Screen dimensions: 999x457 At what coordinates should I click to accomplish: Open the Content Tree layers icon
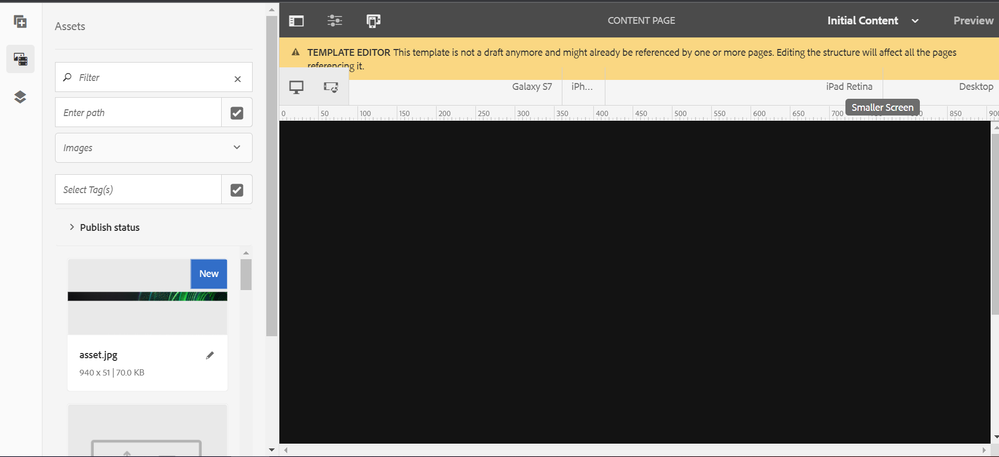(x=20, y=97)
